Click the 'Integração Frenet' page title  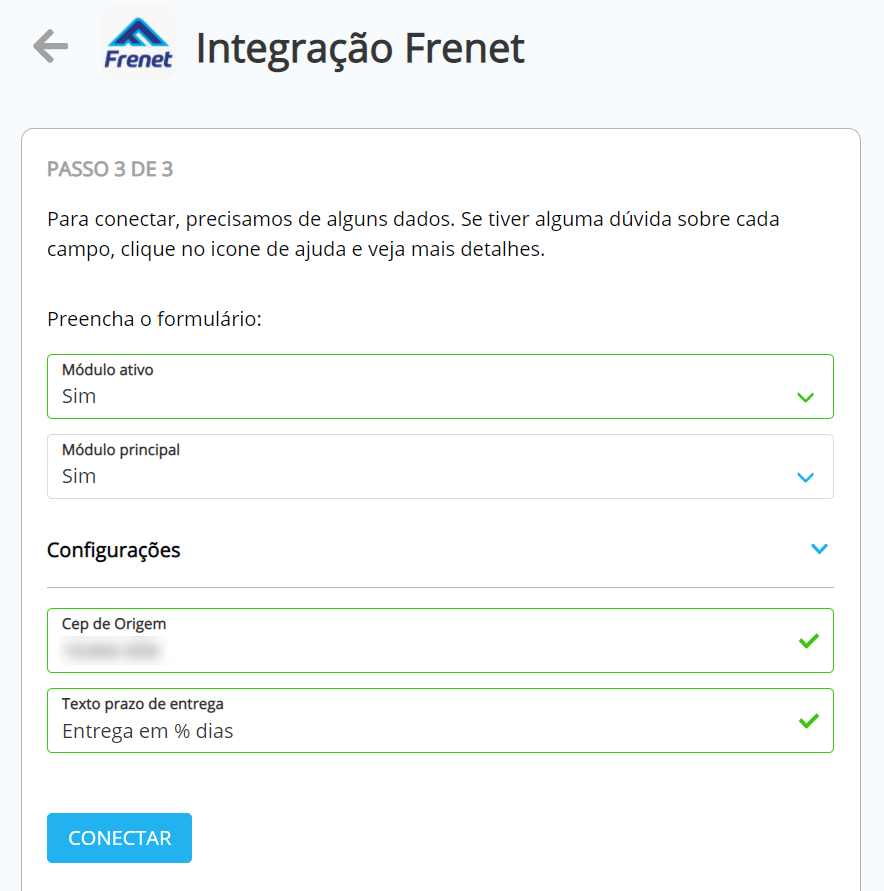[360, 48]
